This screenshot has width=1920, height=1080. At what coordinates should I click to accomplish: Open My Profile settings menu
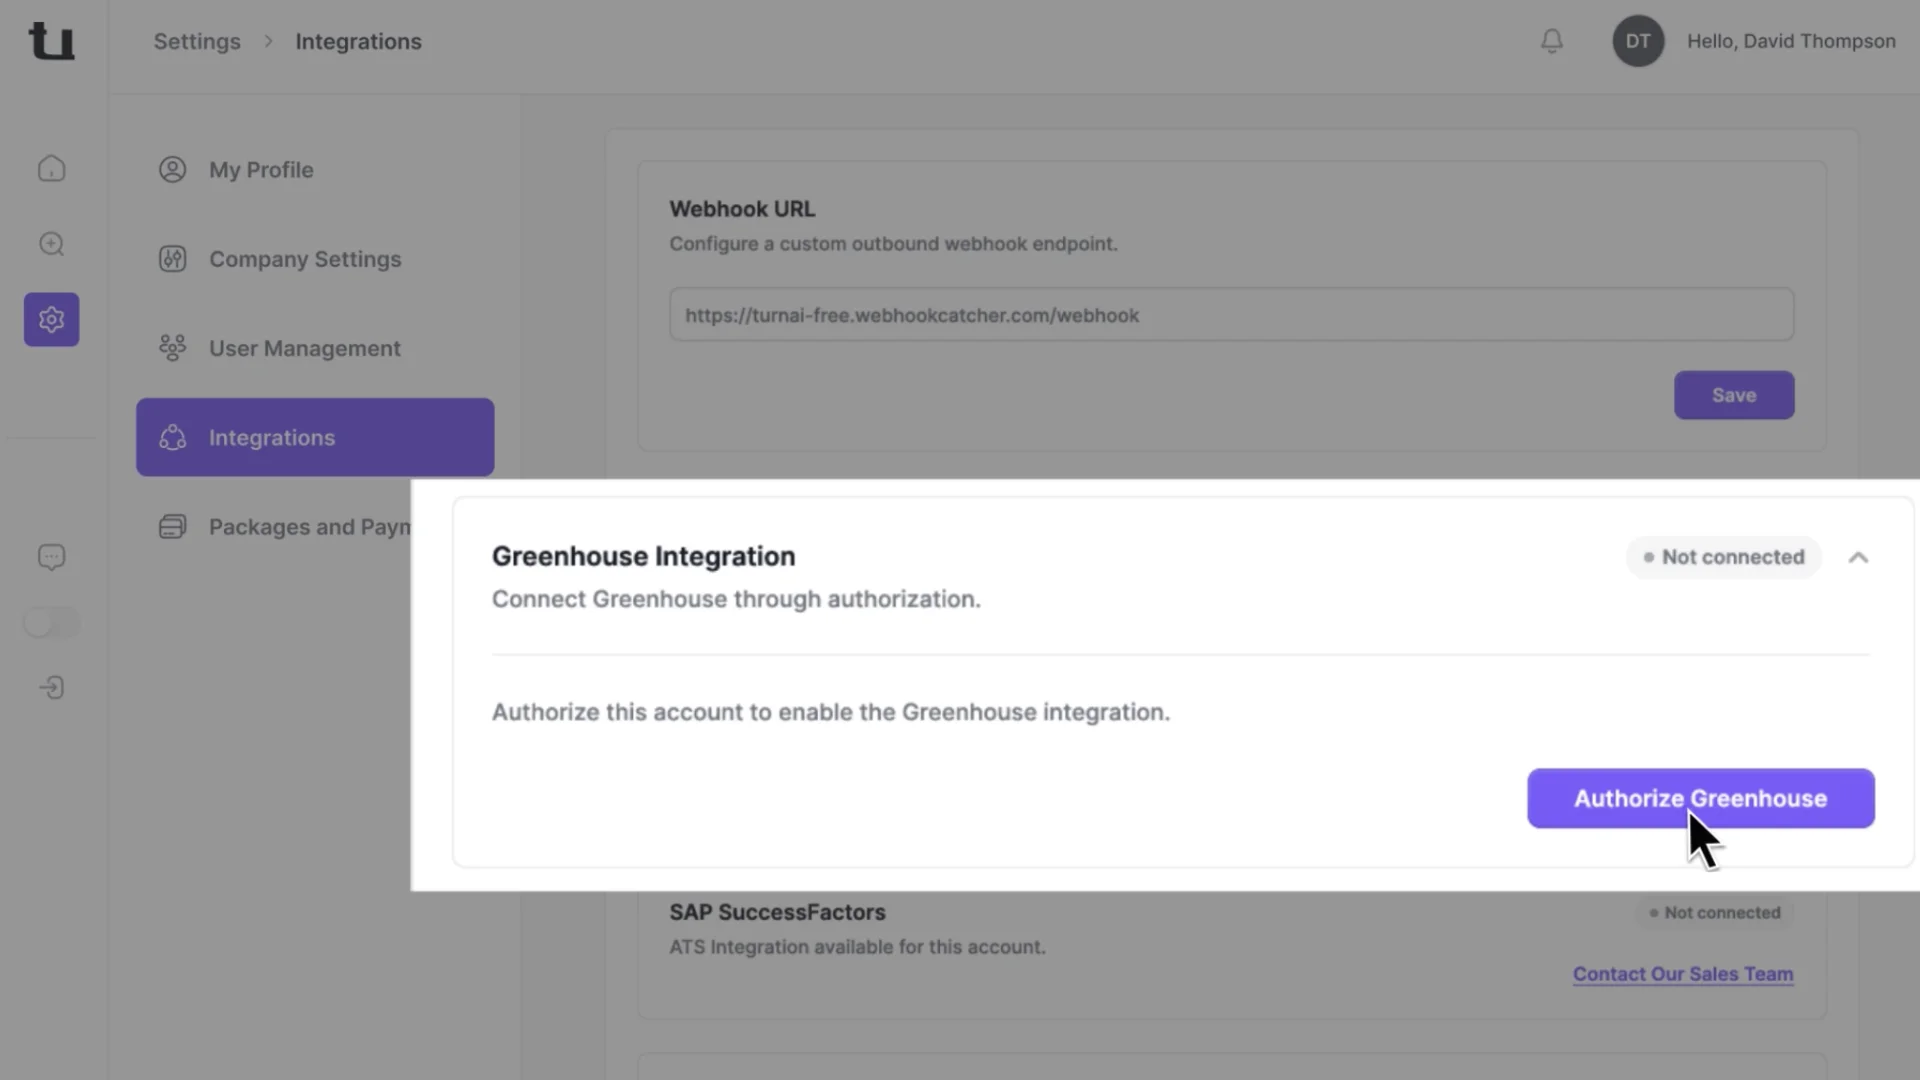tap(315, 170)
